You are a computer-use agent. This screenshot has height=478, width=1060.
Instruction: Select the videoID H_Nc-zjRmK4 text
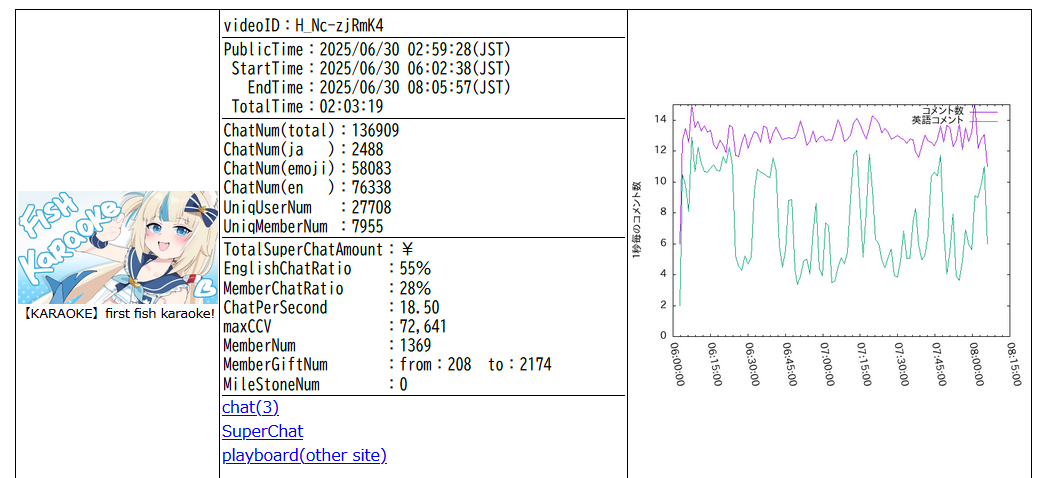[304, 26]
